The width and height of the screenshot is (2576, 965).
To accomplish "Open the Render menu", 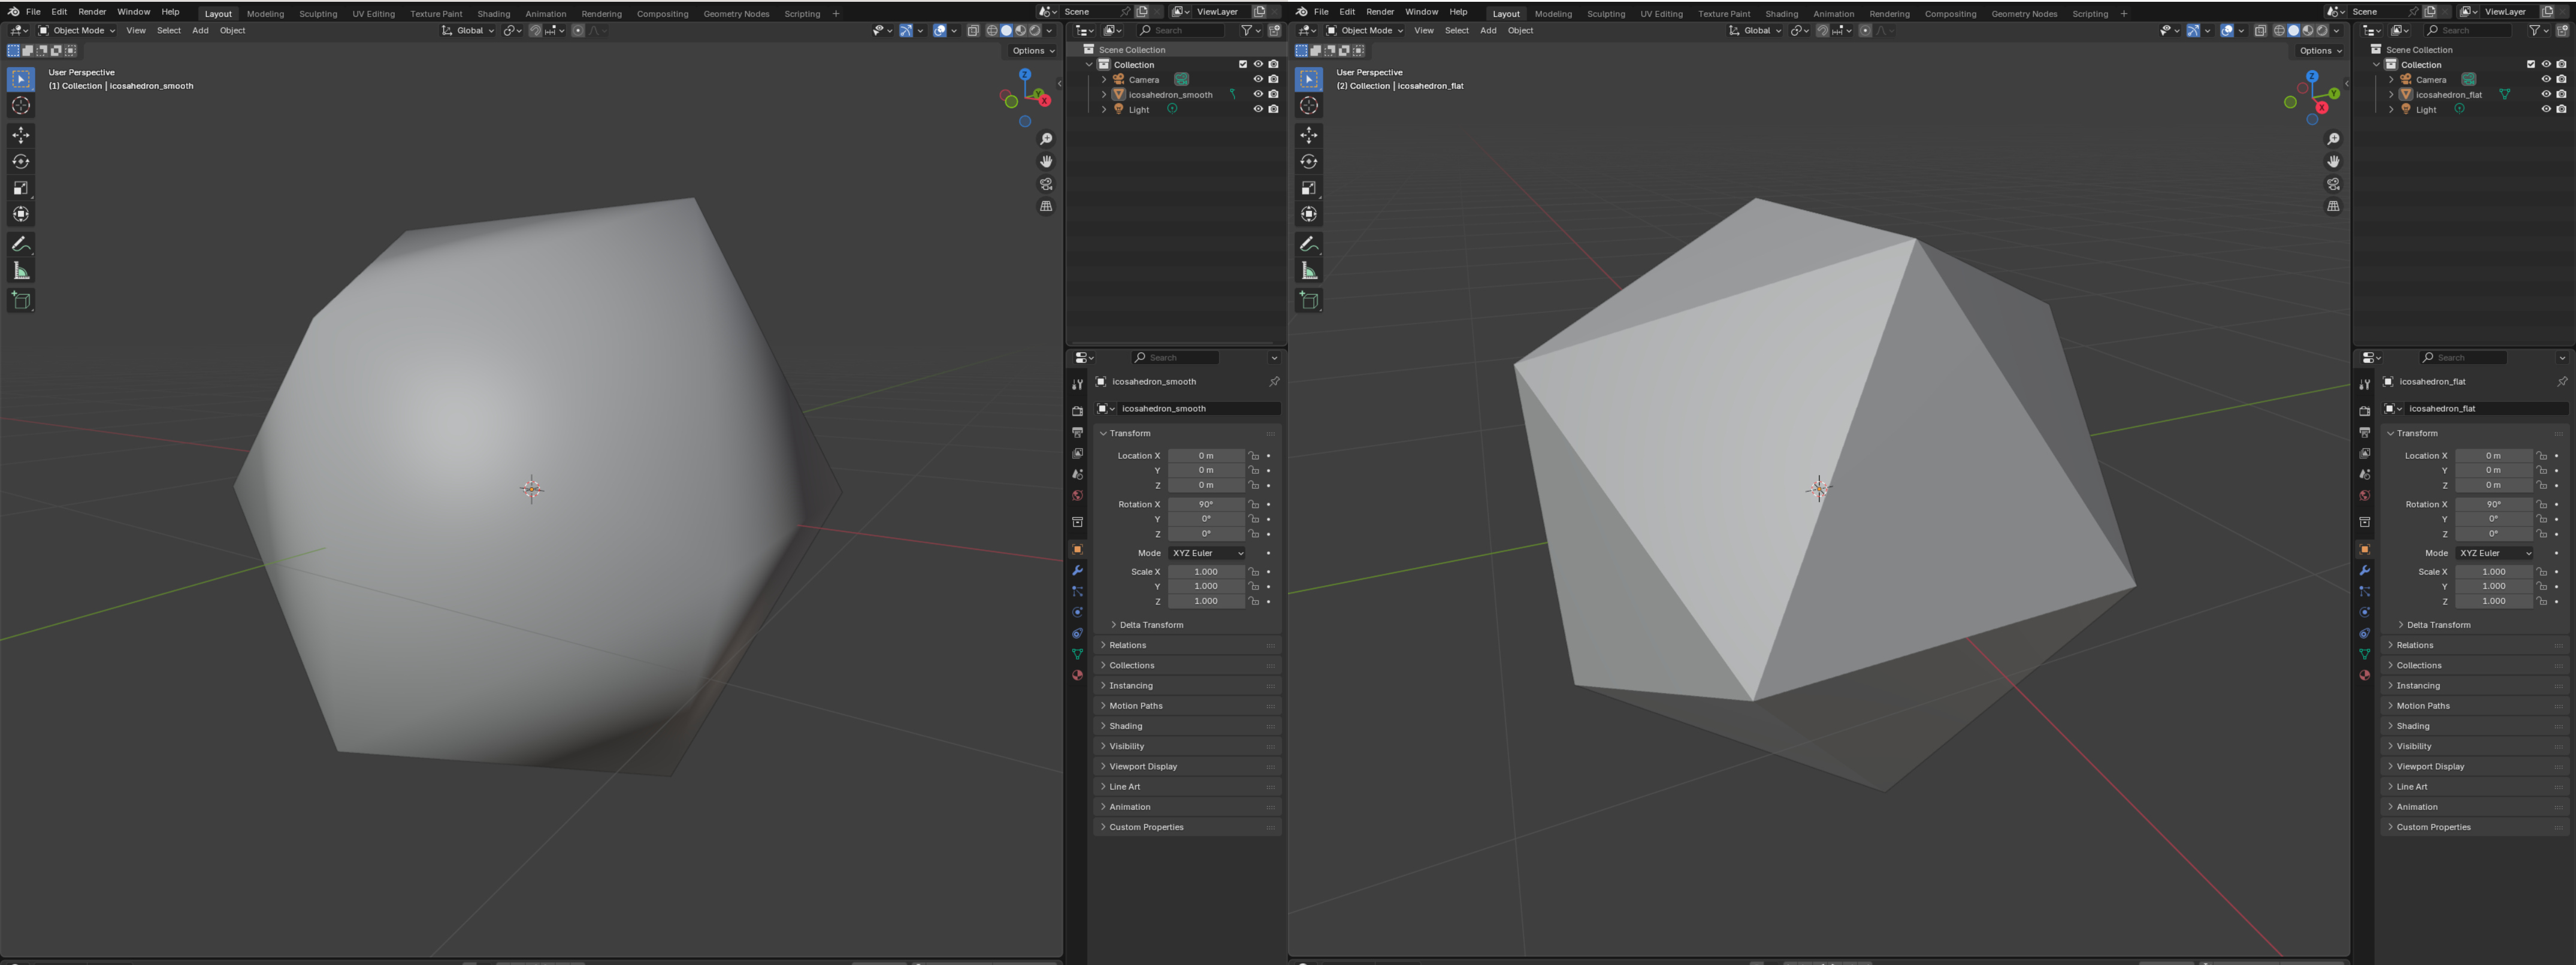I will (x=92, y=12).
